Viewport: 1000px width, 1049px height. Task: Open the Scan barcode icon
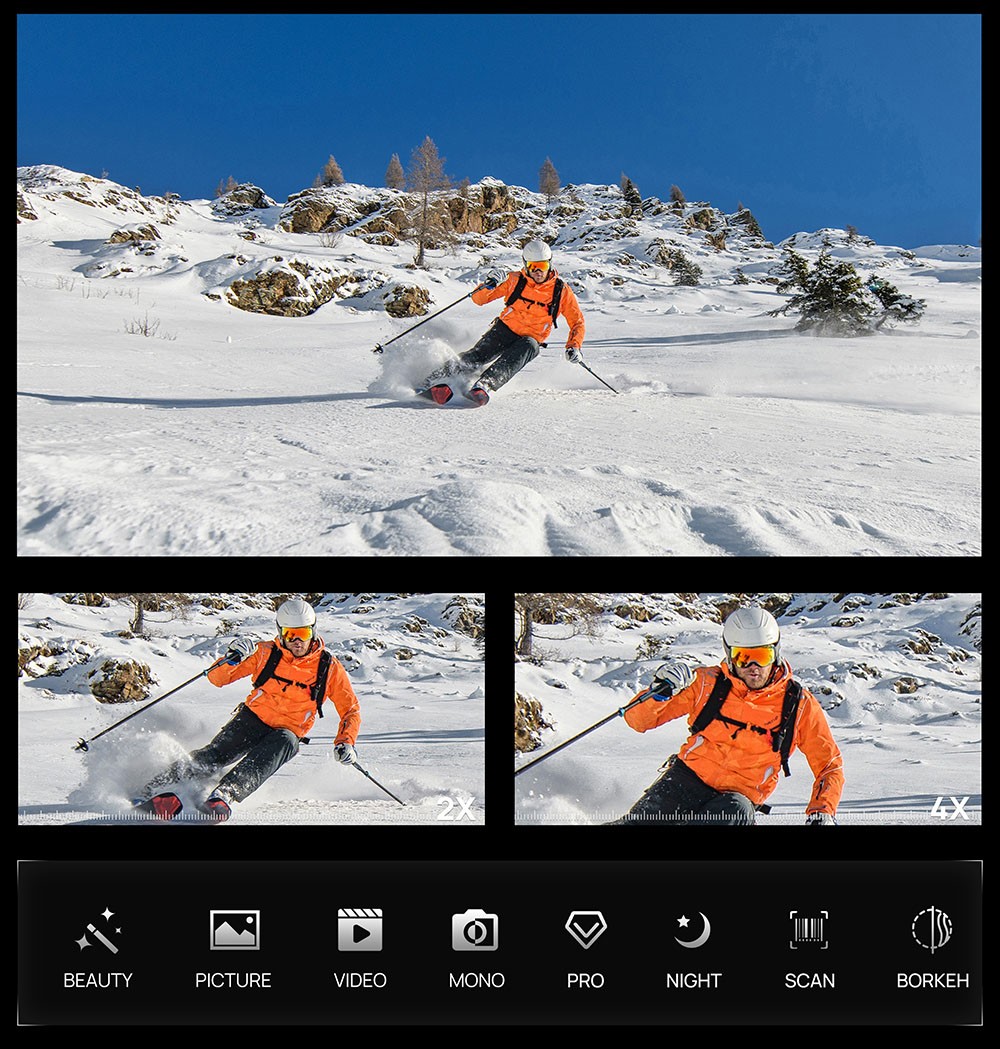click(x=809, y=930)
